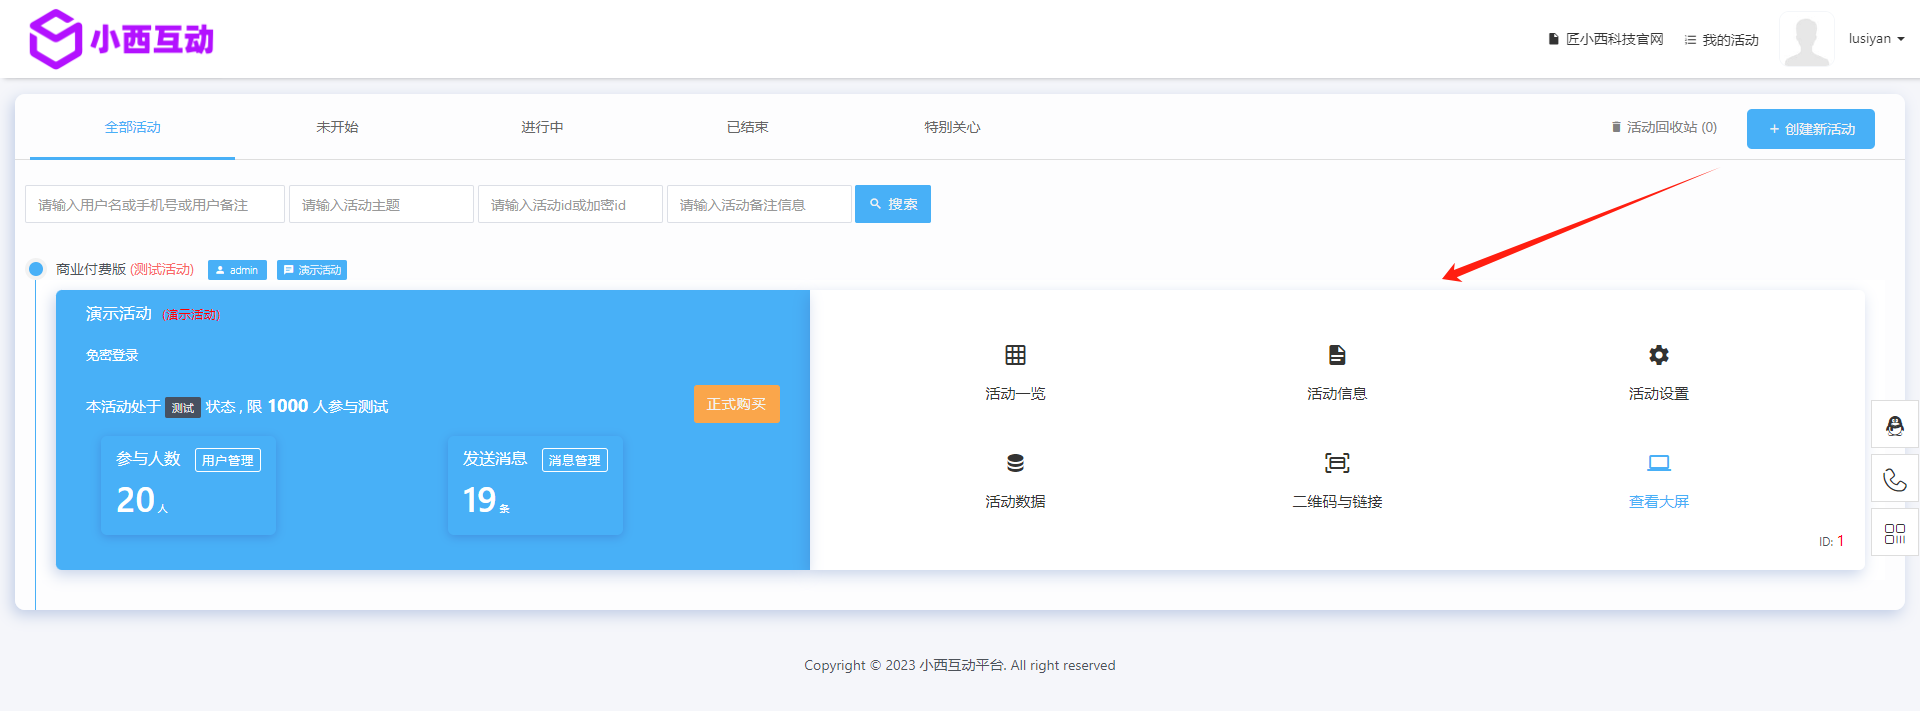This screenshot has width=1920, height=711.
Task: Click the 演示活动 title text
Action: click(119, 314)
